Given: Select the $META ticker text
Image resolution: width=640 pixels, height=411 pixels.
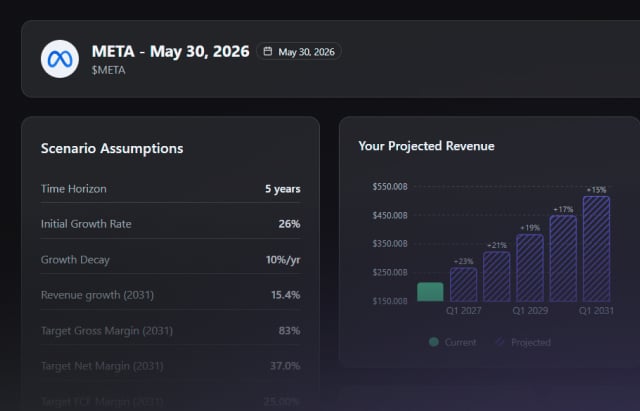Looking at the screenshot, I should point(108,70).
